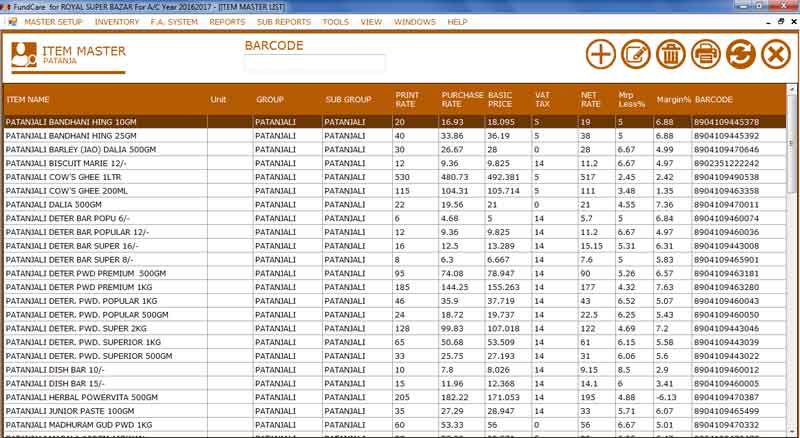Click the PURCHASE RATE column header
The width and height of the screenshot is (800, 438).
coord(462,100)
